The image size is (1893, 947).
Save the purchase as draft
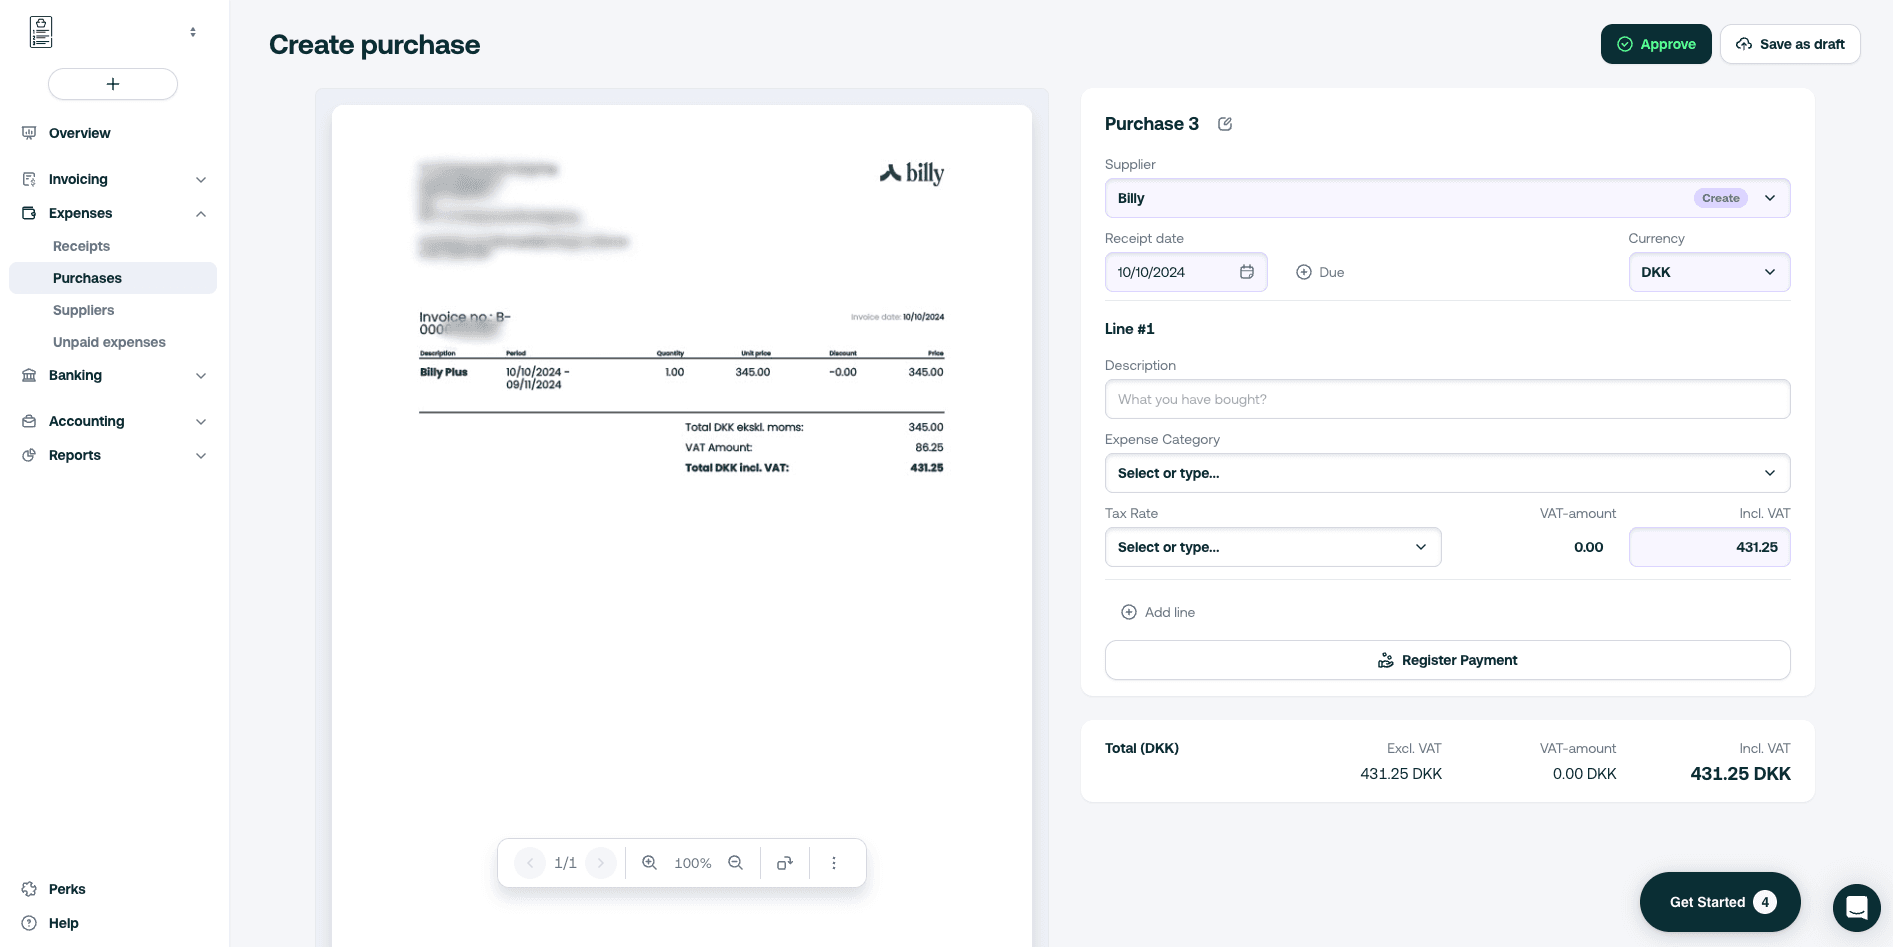coord(1790,44)
